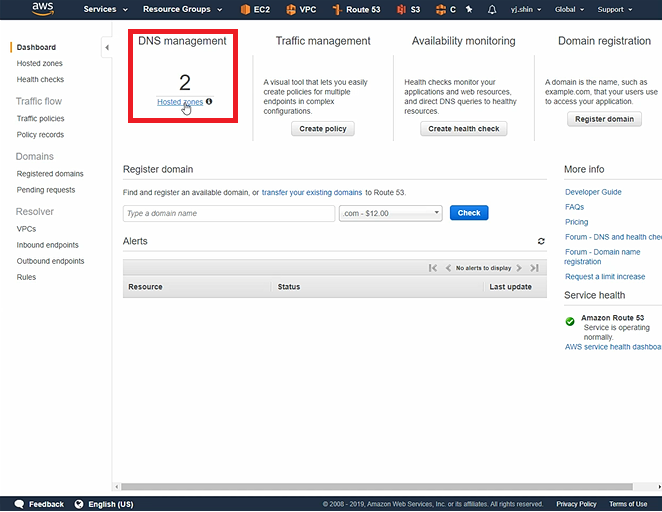
Task: Open the Developer Guide link
Action: 593,192
